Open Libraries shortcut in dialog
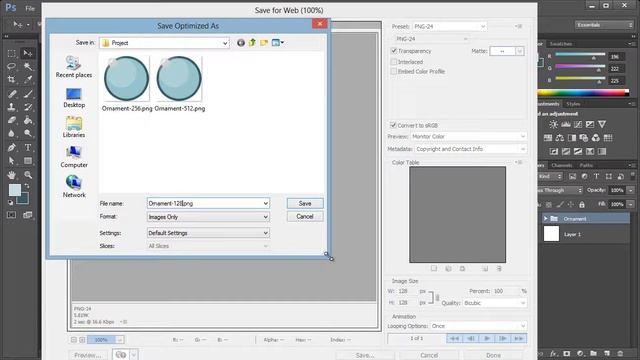Image resolution: width=640 pixels, height=360 pixels. tap(74, 127)
